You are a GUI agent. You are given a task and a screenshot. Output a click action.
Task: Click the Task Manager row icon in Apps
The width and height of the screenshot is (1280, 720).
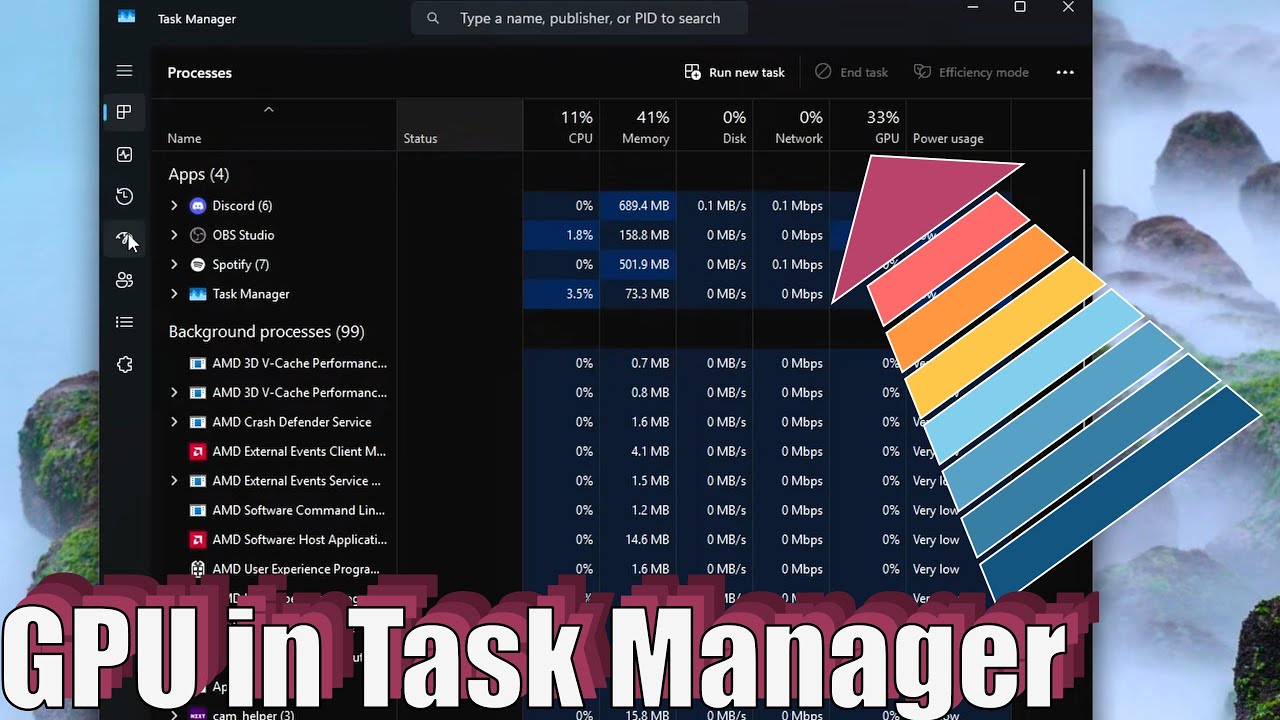(198, 294)
